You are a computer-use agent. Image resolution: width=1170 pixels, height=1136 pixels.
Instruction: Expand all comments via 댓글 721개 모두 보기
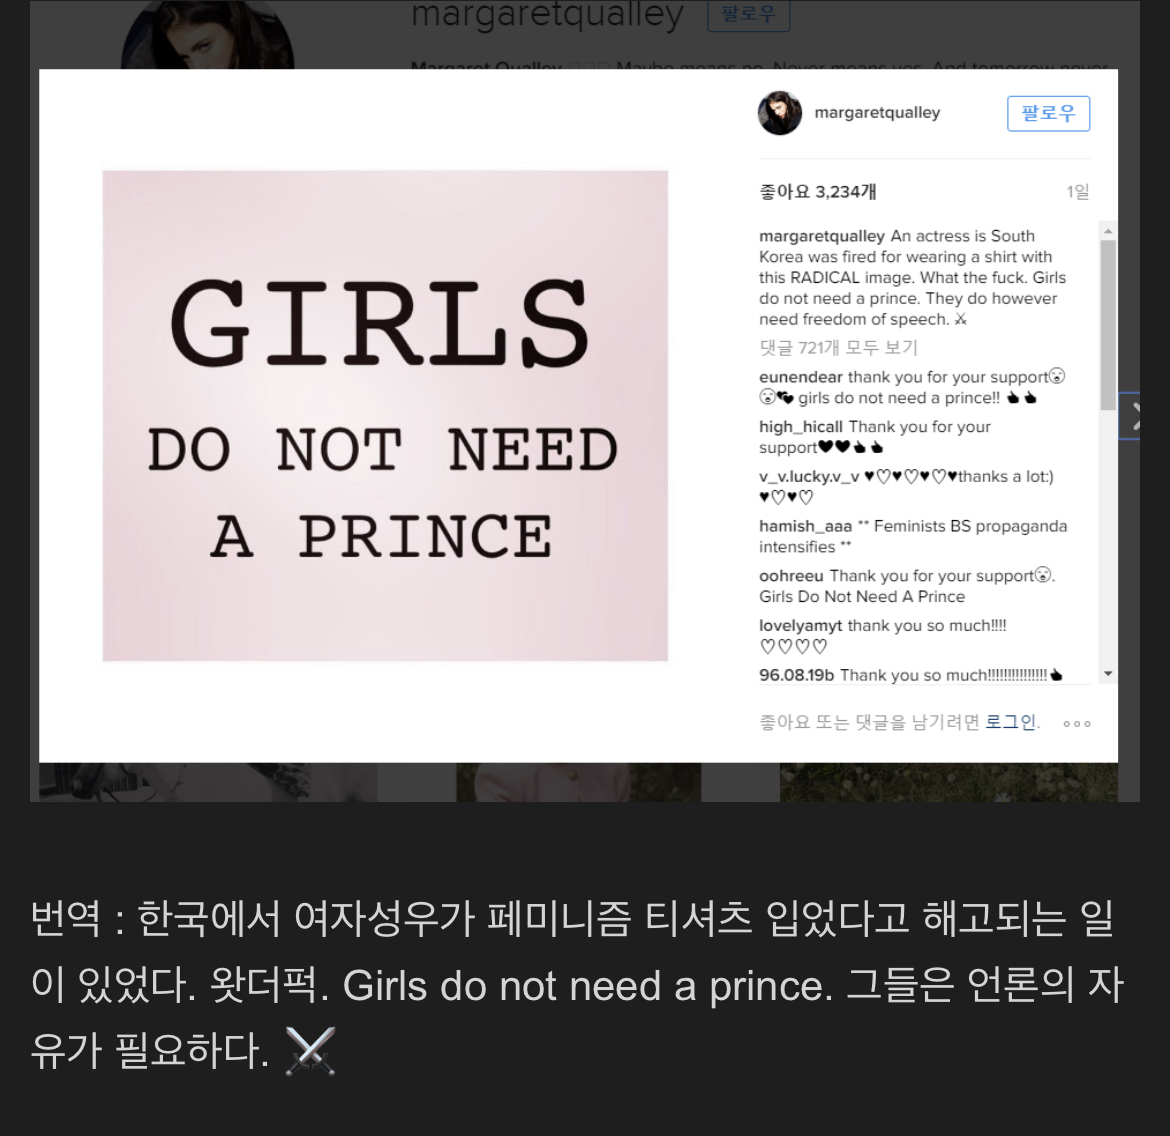838,348
